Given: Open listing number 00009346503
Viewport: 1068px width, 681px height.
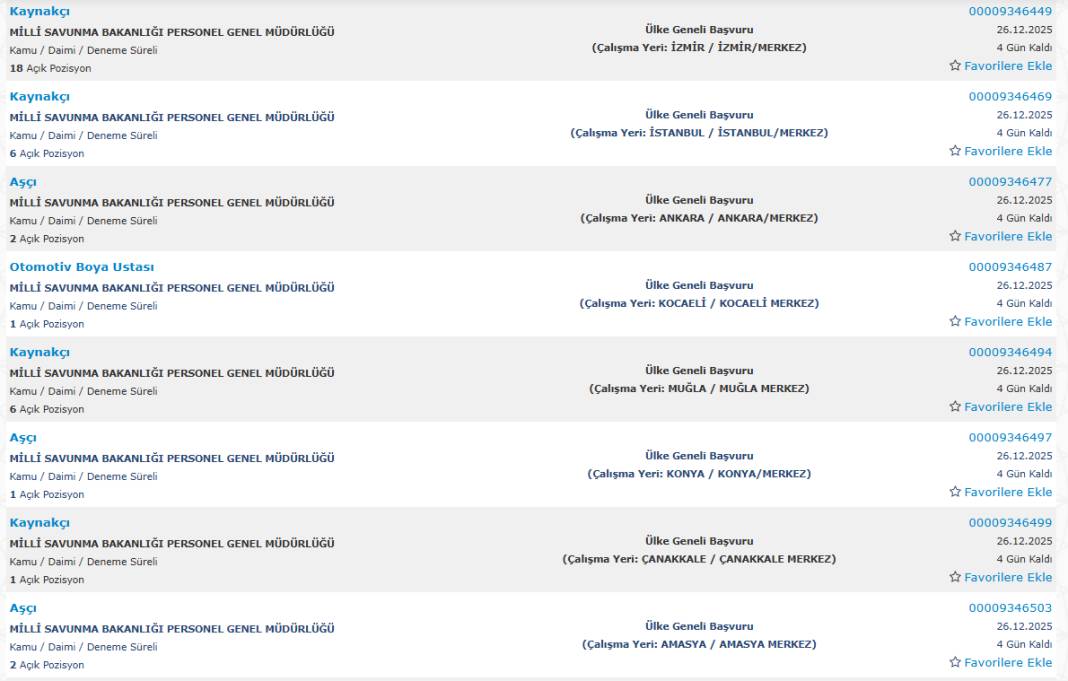Looking at the screenshot, I should coord(1010,608).
